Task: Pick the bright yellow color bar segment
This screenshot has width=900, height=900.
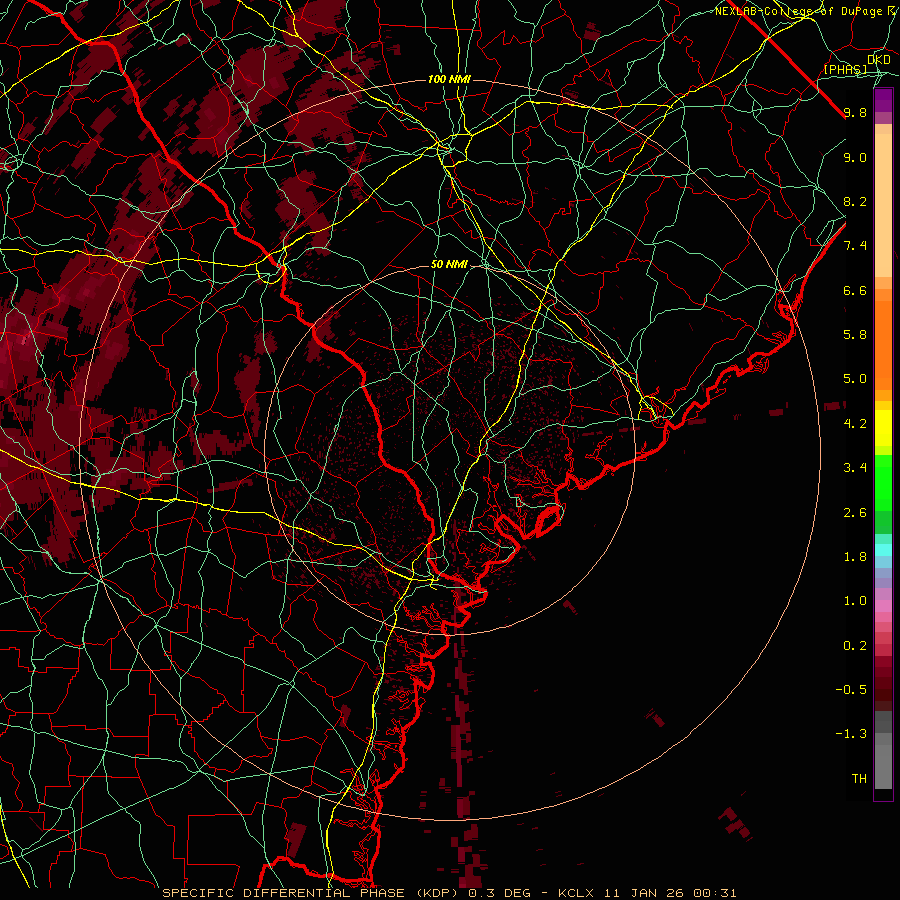Action: click(883, 428)
